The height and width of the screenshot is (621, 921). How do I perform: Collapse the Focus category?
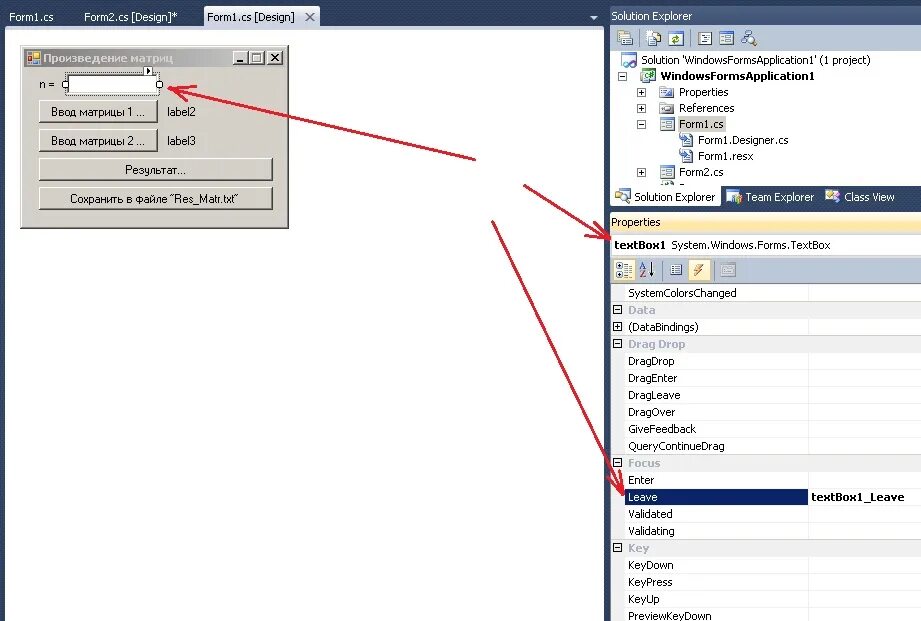point(617,463)
